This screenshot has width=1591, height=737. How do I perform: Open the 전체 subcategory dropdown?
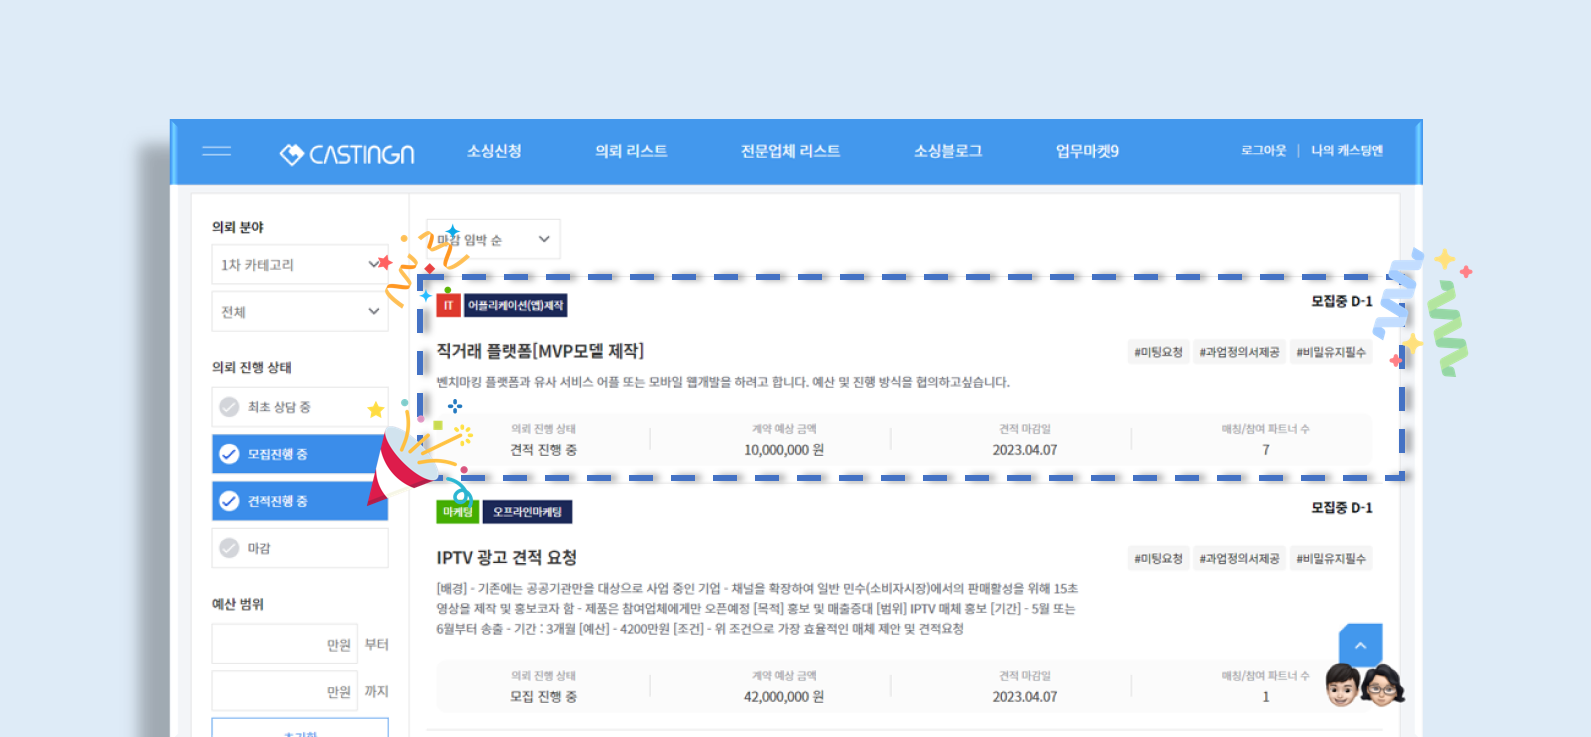299,312
